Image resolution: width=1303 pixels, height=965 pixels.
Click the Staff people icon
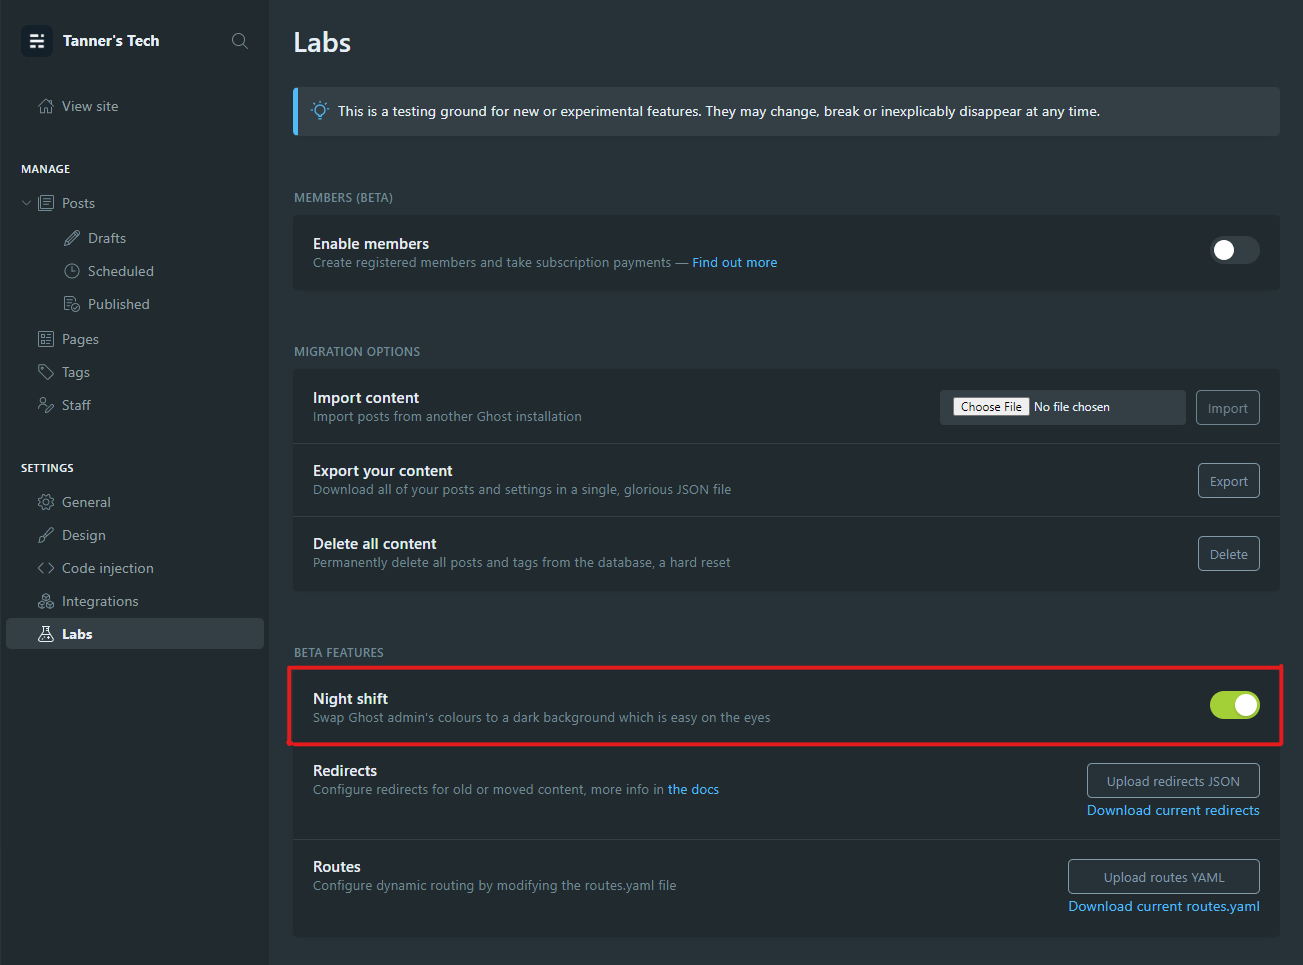pos(46,405)
